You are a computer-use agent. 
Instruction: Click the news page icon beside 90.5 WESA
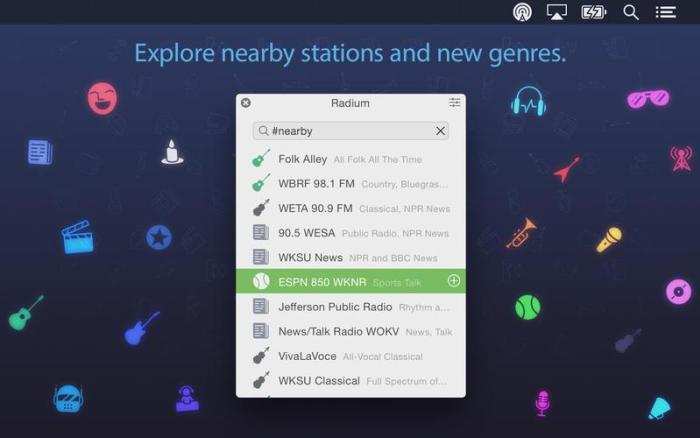[x=261, y=232]
